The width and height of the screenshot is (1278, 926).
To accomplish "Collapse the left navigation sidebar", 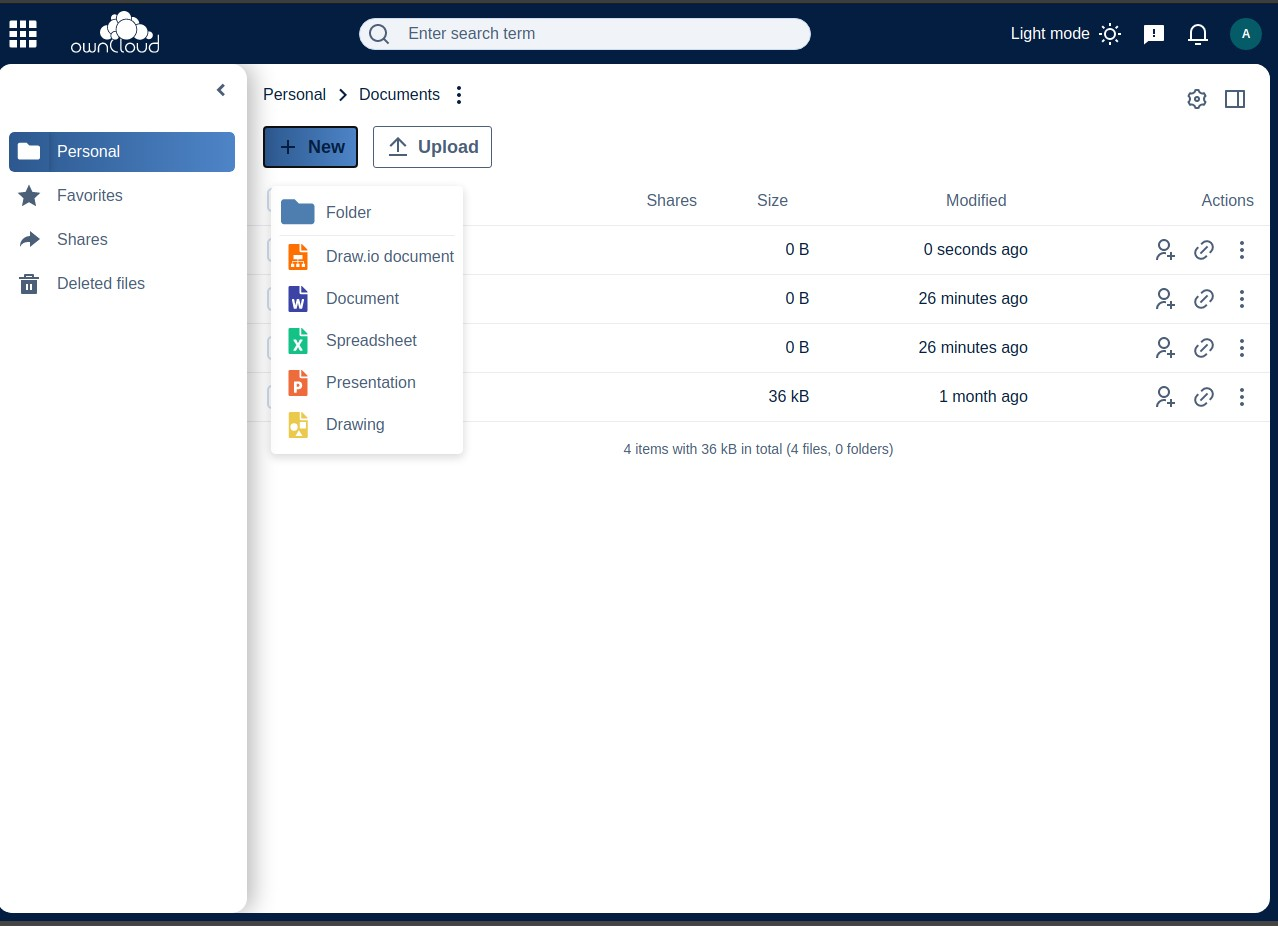I will [221, 90].
